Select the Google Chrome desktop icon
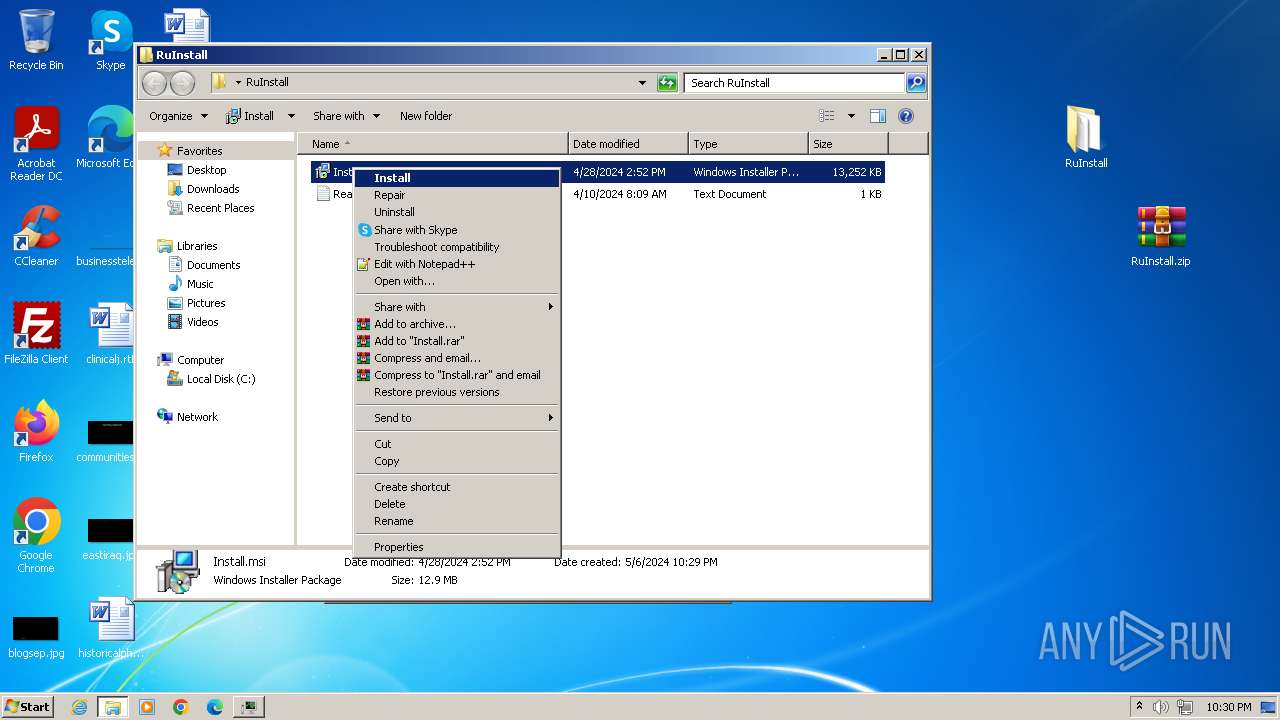Image resolution: width=1280 pixels, height=720 pixels. [x=36, y=536]
